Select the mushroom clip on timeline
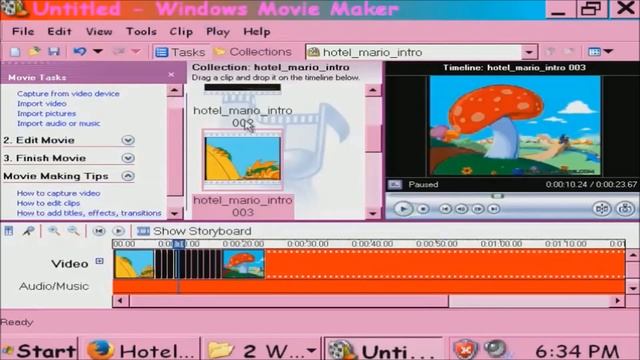Image resolution: width=640 pixels, height=360 pixels. 244,264
